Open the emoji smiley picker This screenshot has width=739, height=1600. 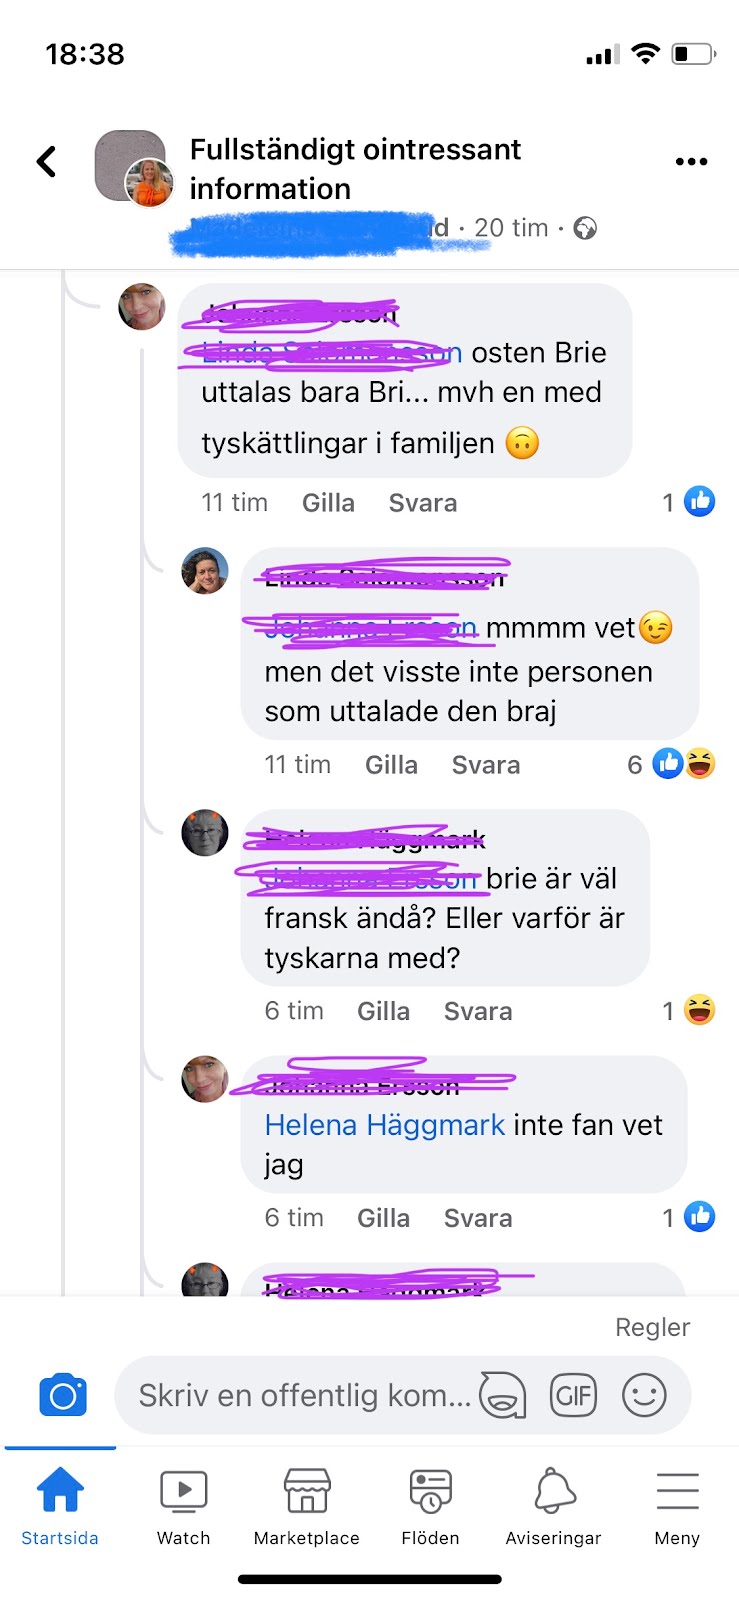tap(644, 1395)
